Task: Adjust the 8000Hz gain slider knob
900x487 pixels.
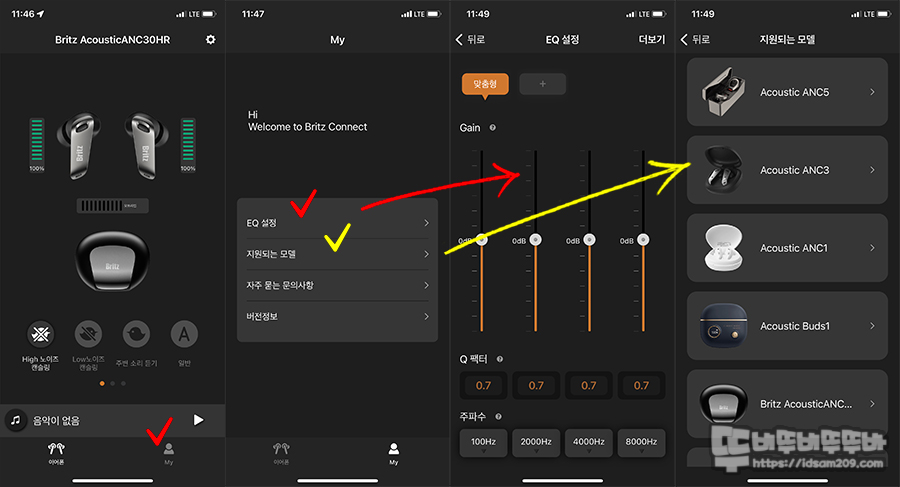Action: point(643,240)
